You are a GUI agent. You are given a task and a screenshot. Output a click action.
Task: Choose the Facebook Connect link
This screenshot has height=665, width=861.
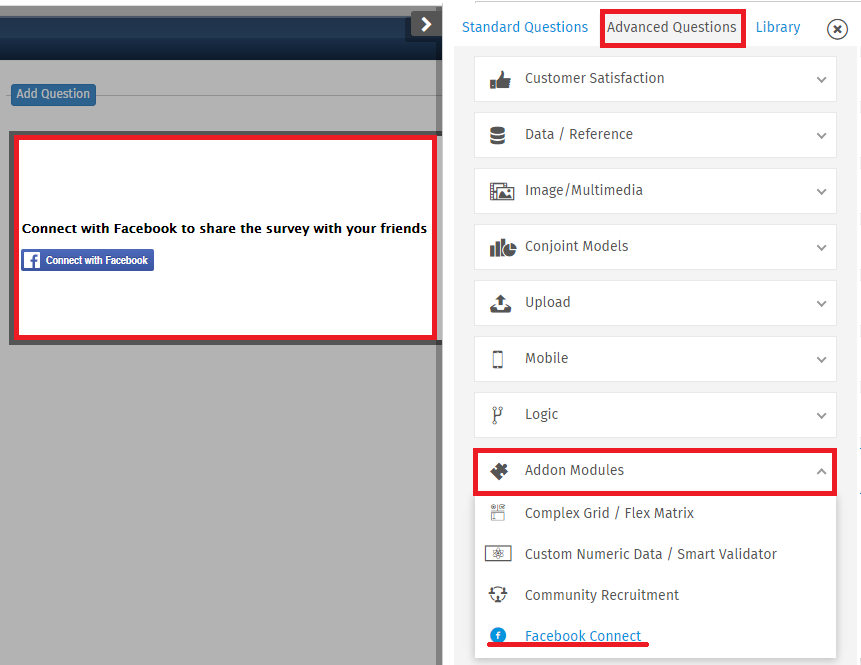click(x=583, y=636)
